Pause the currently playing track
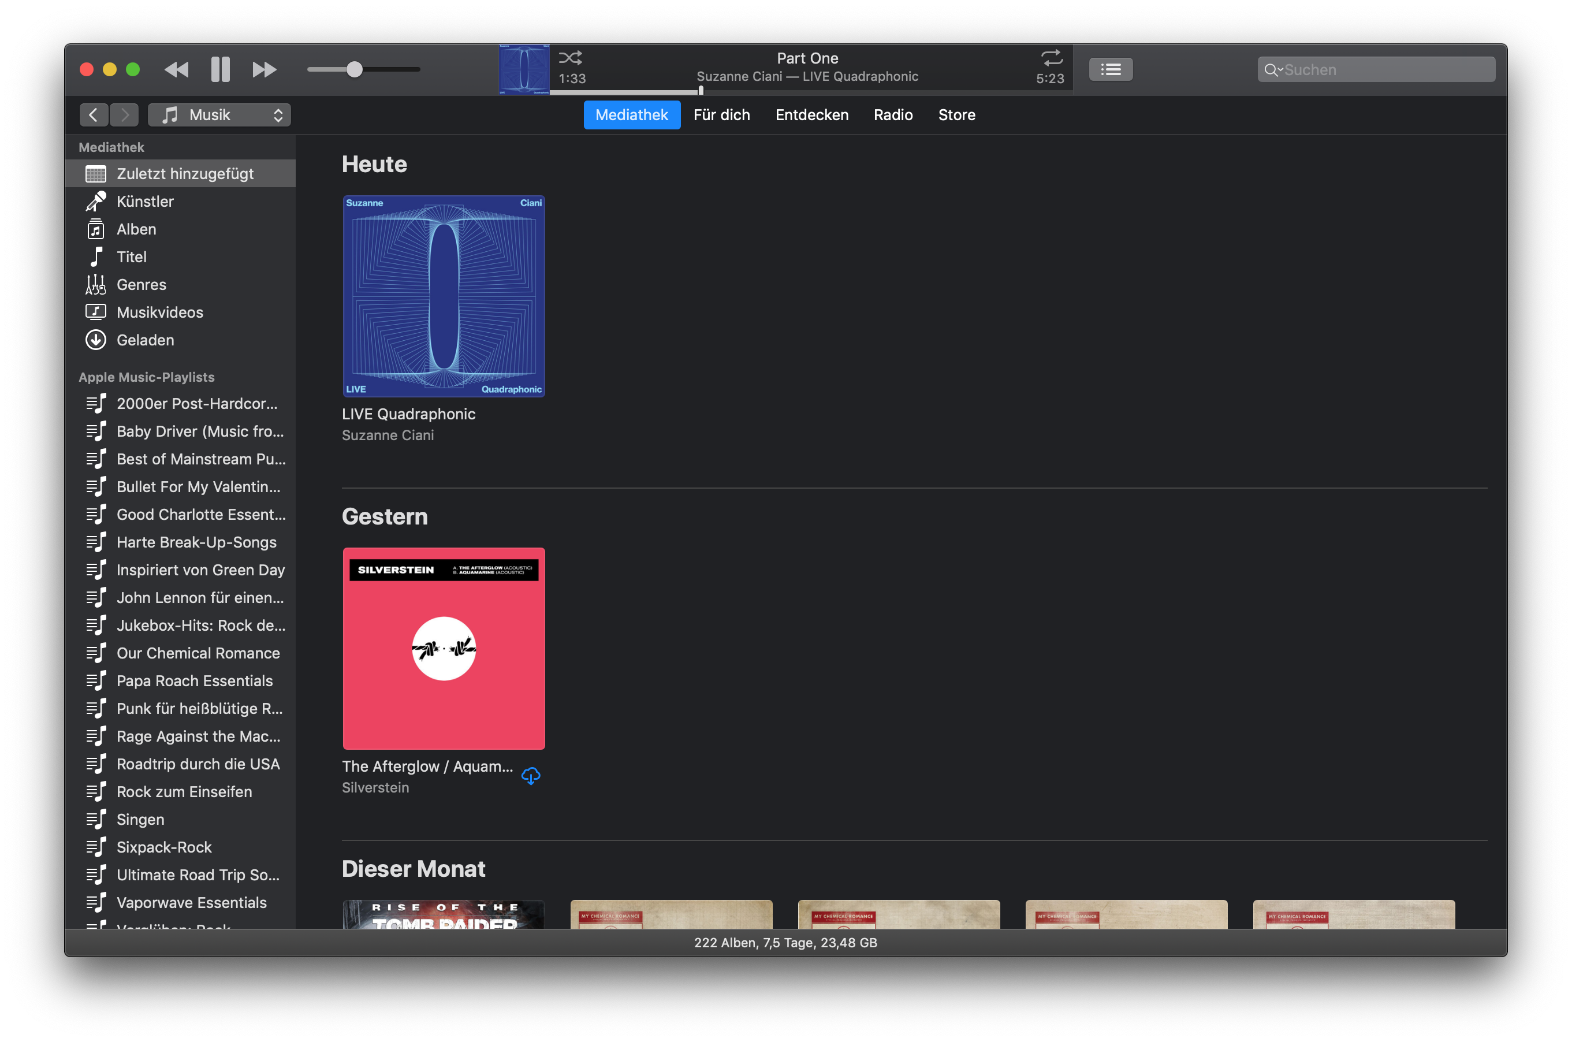Viewport: 1572px width, 1042px height. pyautogui.click(x=220, y=69)
